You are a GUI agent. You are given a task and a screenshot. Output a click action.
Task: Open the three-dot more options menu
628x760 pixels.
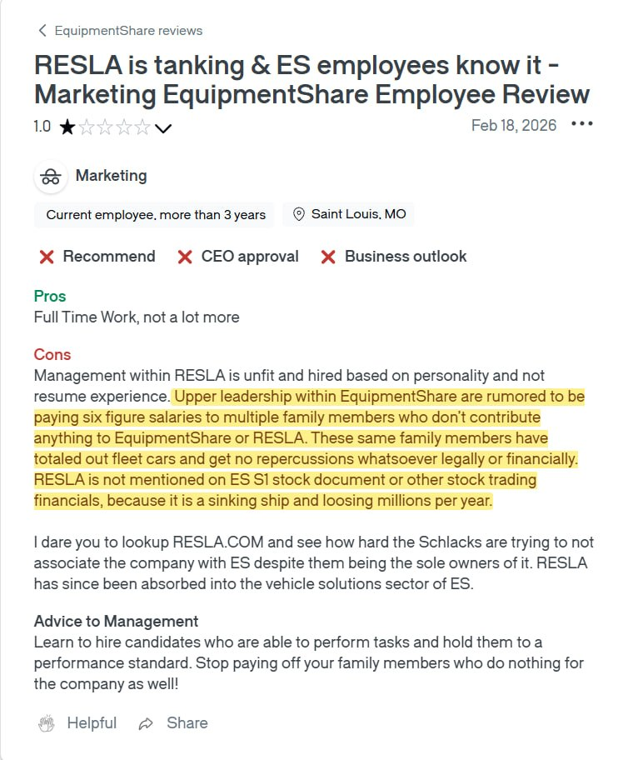coord(581,124)
